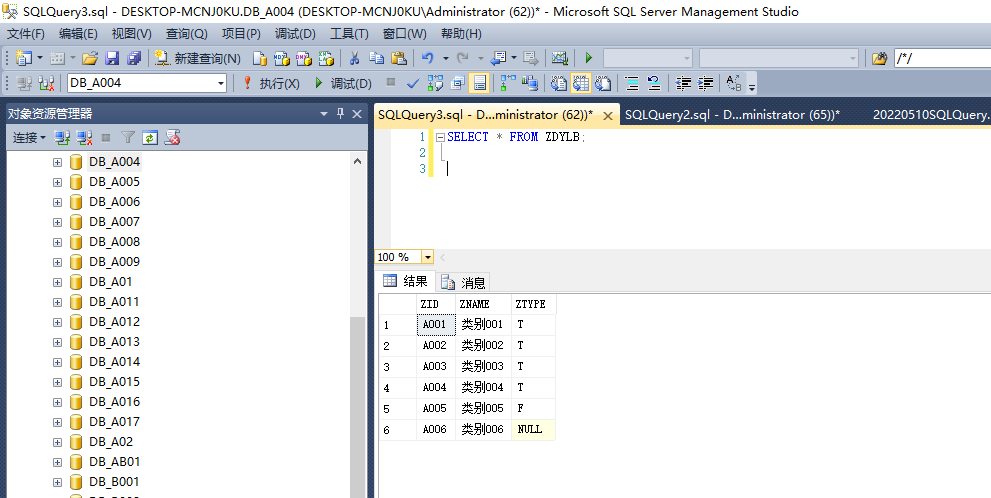Open the DB_A004 database dropdown

pos(221,83)
